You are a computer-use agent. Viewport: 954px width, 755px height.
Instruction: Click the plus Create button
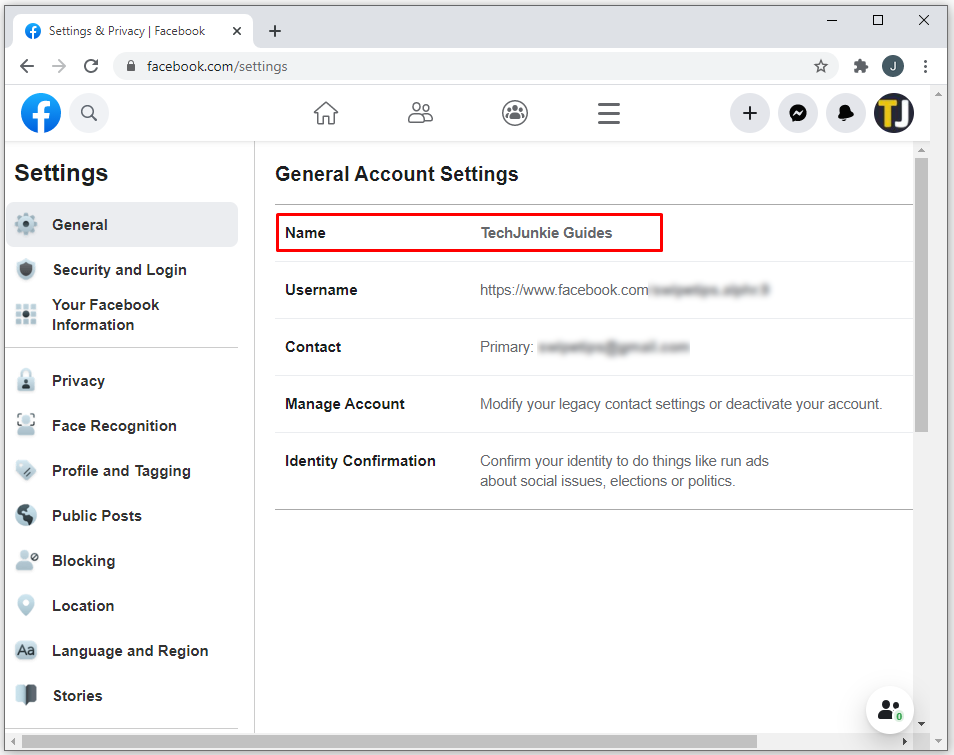(x=750, y=113)
